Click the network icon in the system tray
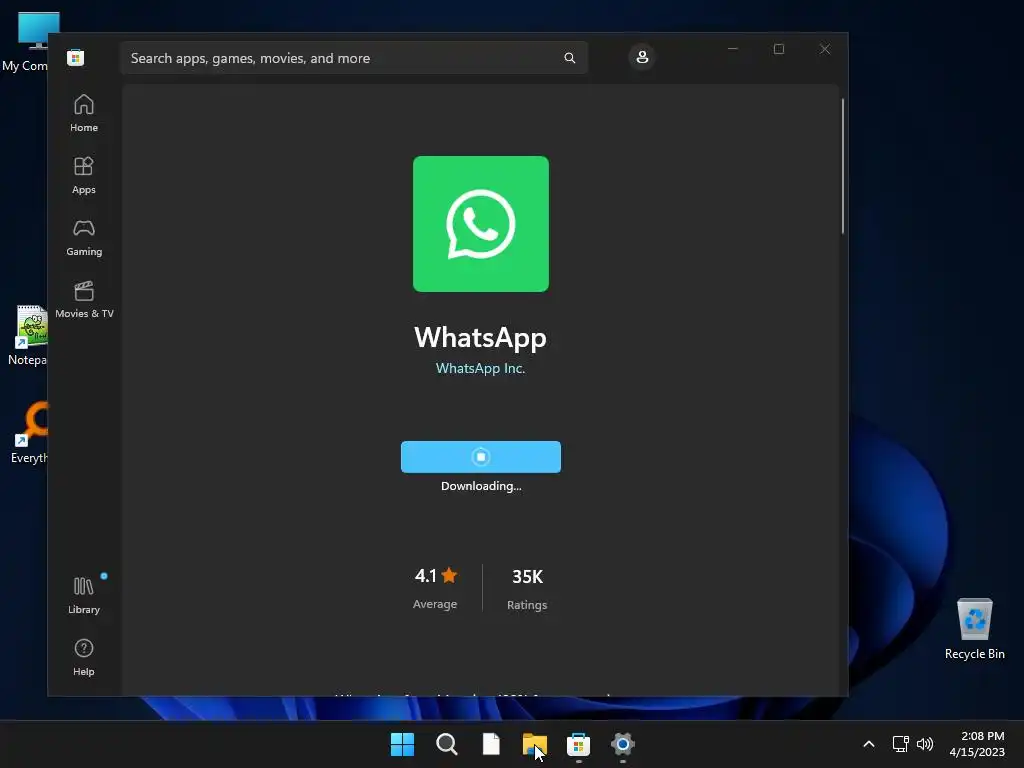 coord(901,744)
